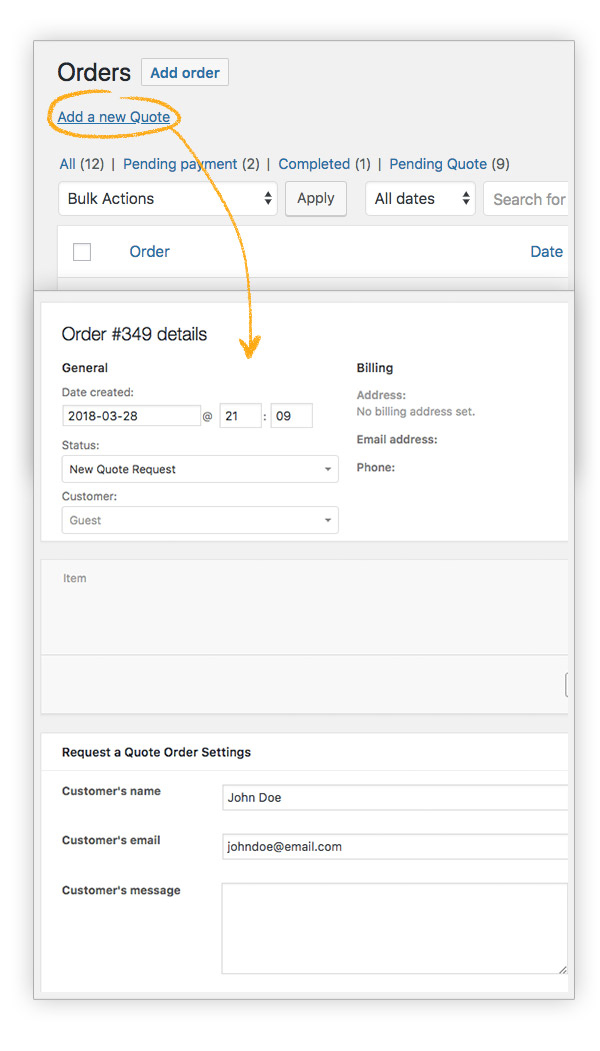
Task: Sort by the Date column header
Action: (x=546, y=251)
